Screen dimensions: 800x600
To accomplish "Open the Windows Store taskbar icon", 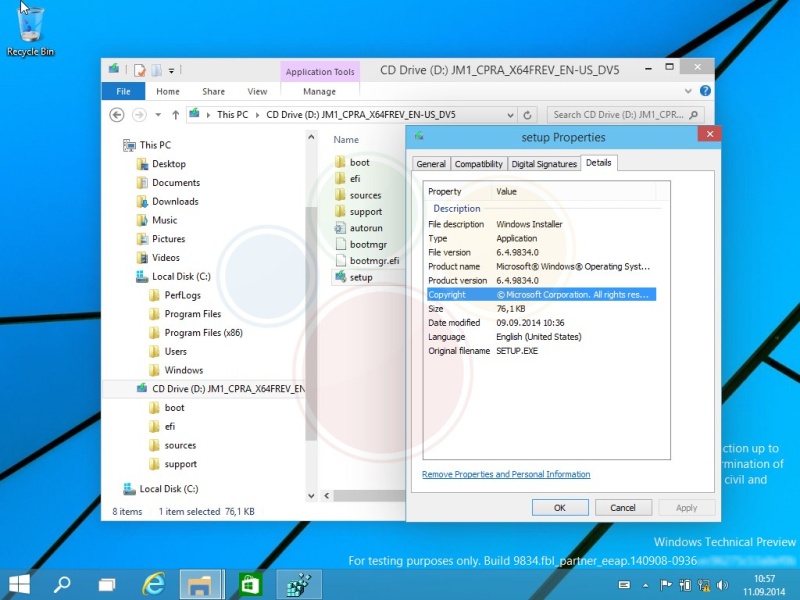I will 250,584.
